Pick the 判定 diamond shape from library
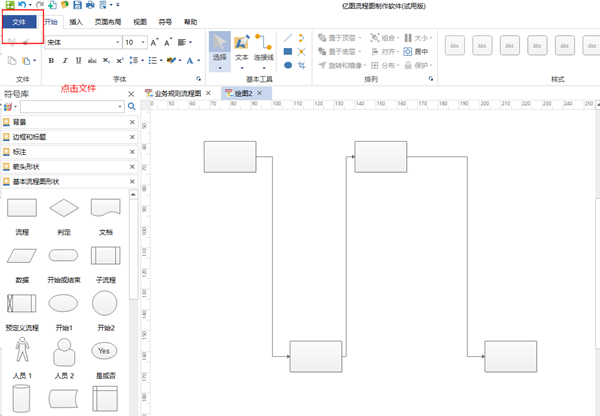This screenshot has width=600, height=416. (x=65, y=209)
